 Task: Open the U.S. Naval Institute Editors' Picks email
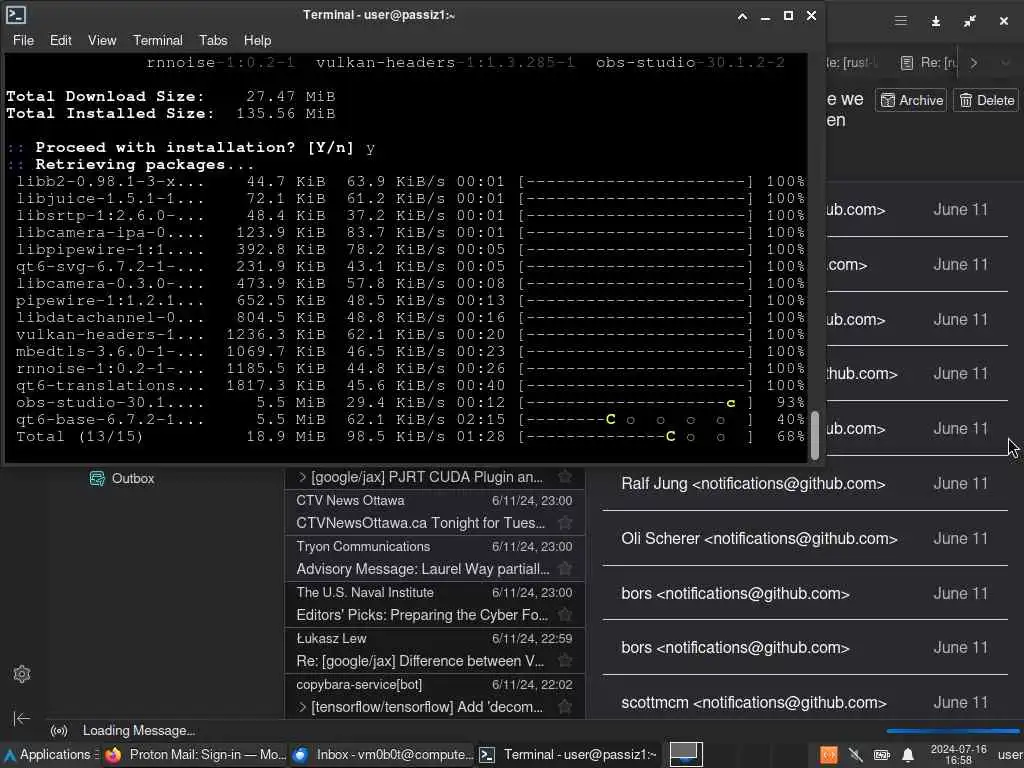pos(434,603)
